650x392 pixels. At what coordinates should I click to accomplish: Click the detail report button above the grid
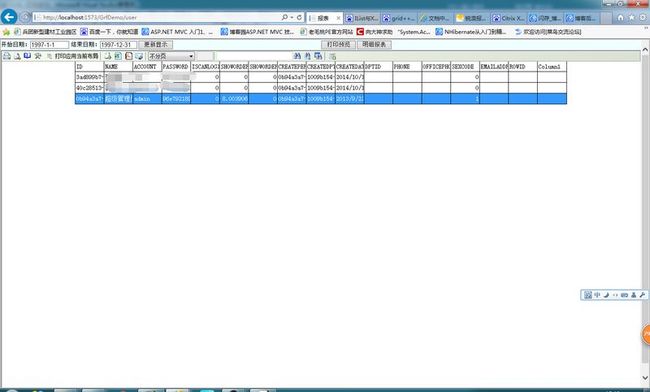click(374, 44)
